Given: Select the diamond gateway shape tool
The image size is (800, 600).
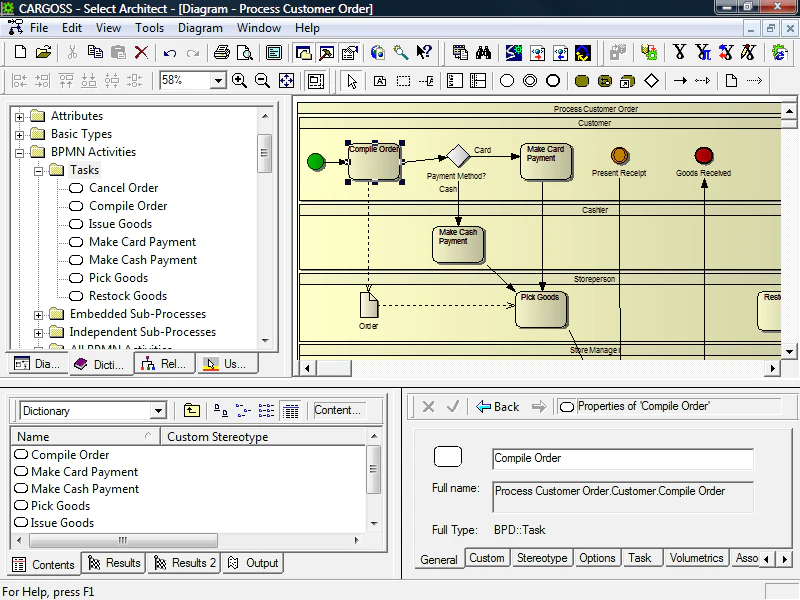Looking at the screenshot, I should (652, 81).
